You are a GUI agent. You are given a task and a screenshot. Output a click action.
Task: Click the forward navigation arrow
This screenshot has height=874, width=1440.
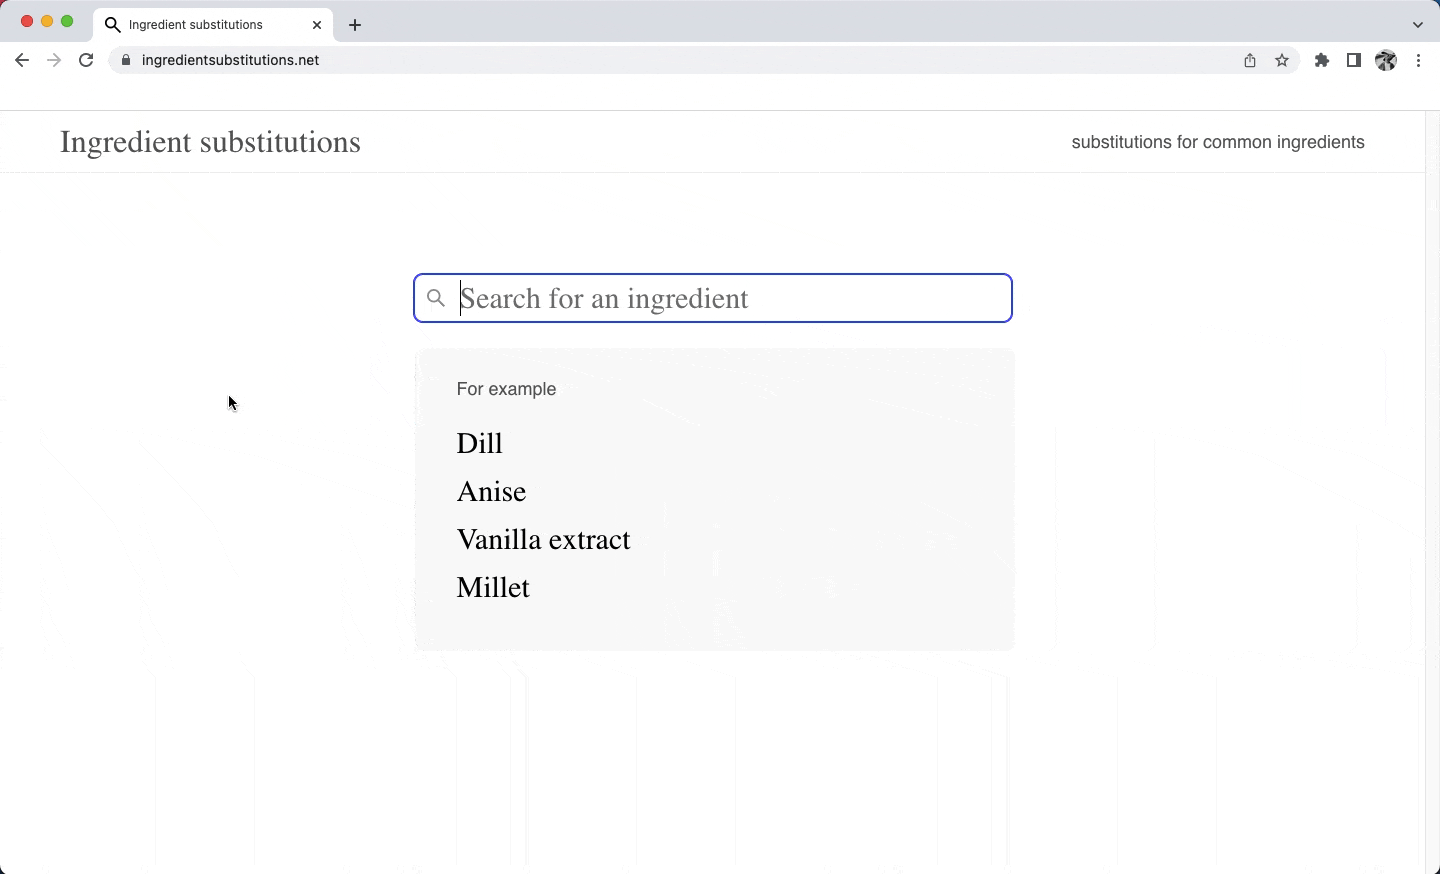[53, 60]
